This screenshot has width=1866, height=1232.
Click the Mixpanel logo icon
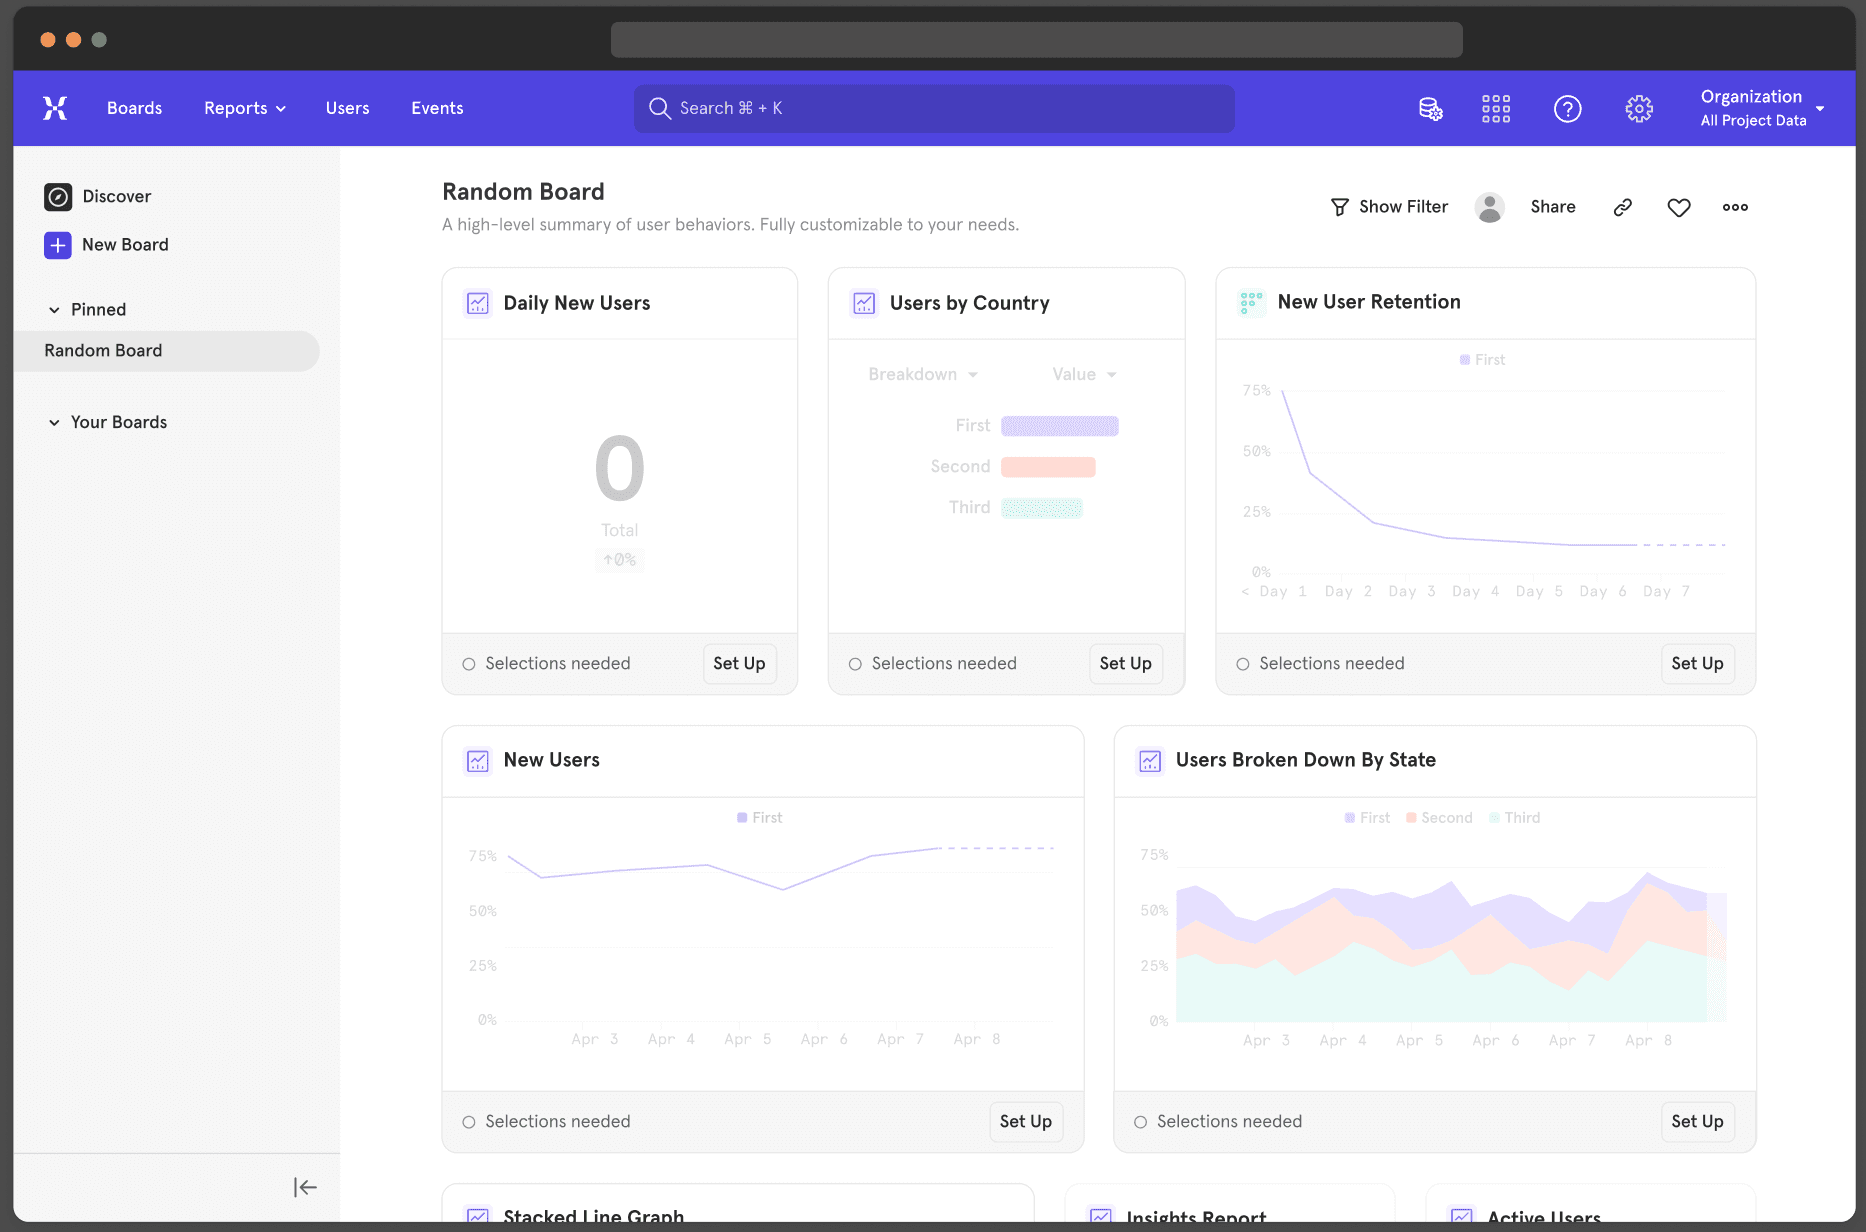point(55,108)
